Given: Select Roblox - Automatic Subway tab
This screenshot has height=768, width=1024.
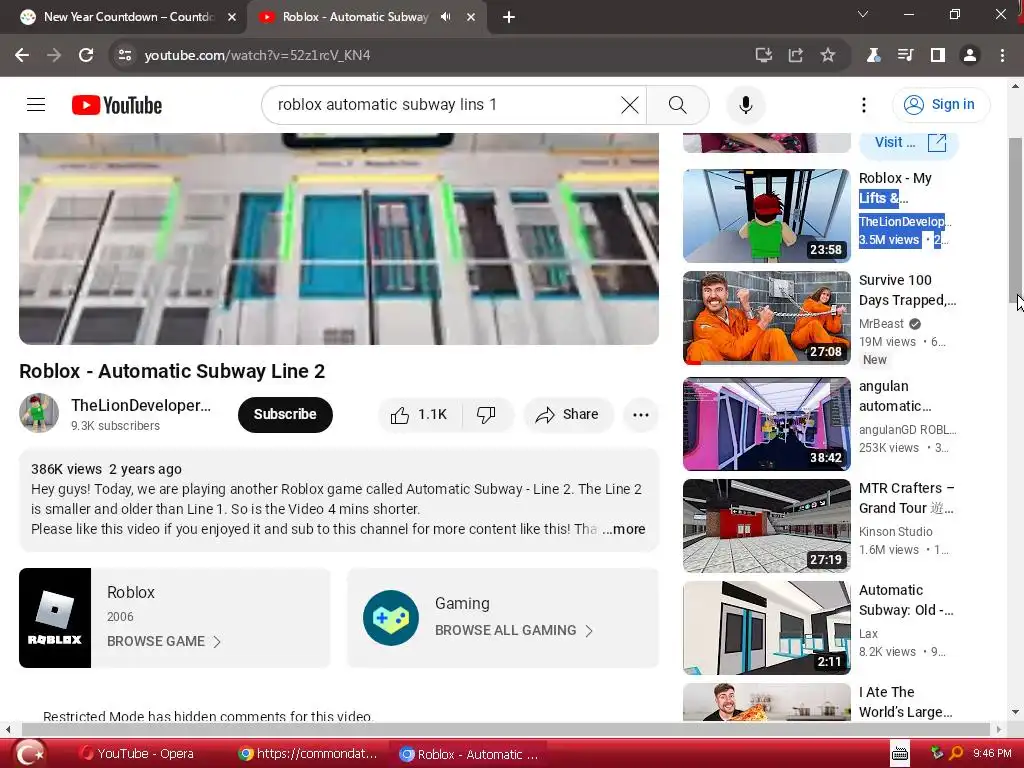Looking at the screenshot, I should click(x=356, y=17).
